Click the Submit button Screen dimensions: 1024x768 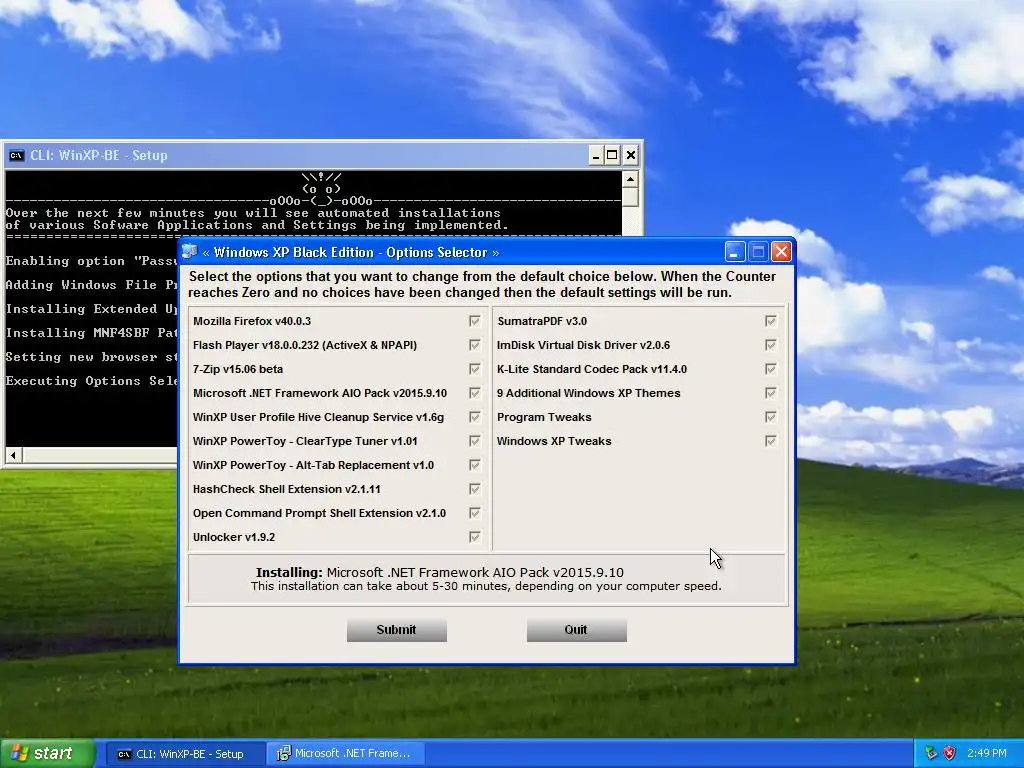point(396,630)
